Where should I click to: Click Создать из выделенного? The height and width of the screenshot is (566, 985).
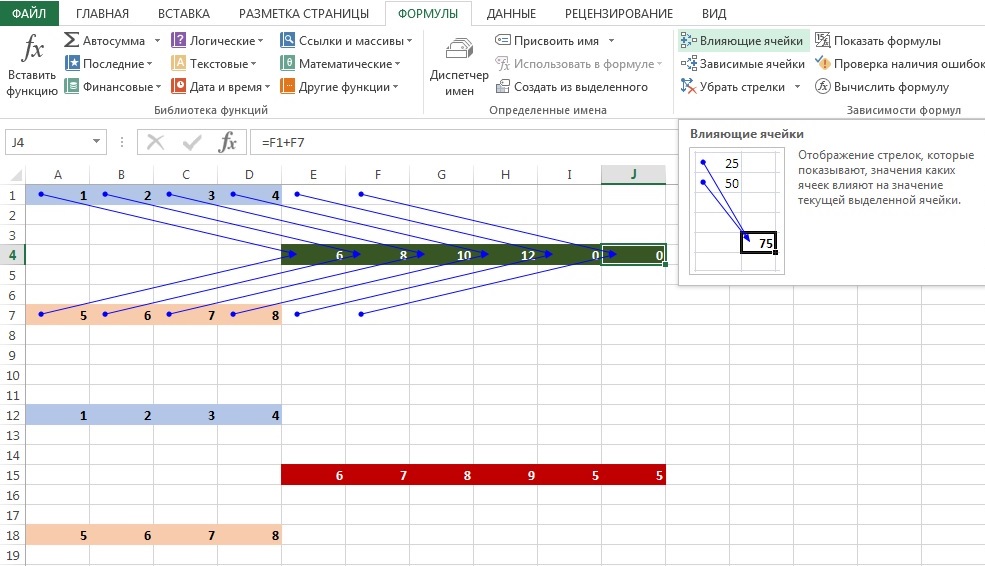572,87
